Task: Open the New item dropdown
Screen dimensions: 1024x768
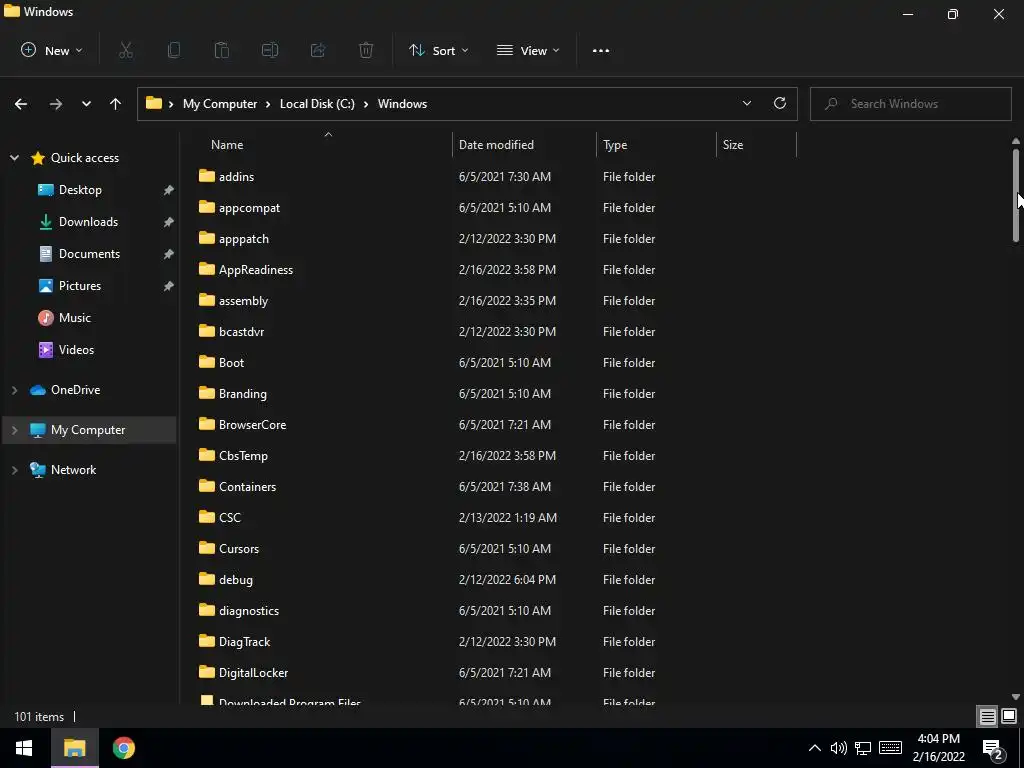Action: [52, 50]
